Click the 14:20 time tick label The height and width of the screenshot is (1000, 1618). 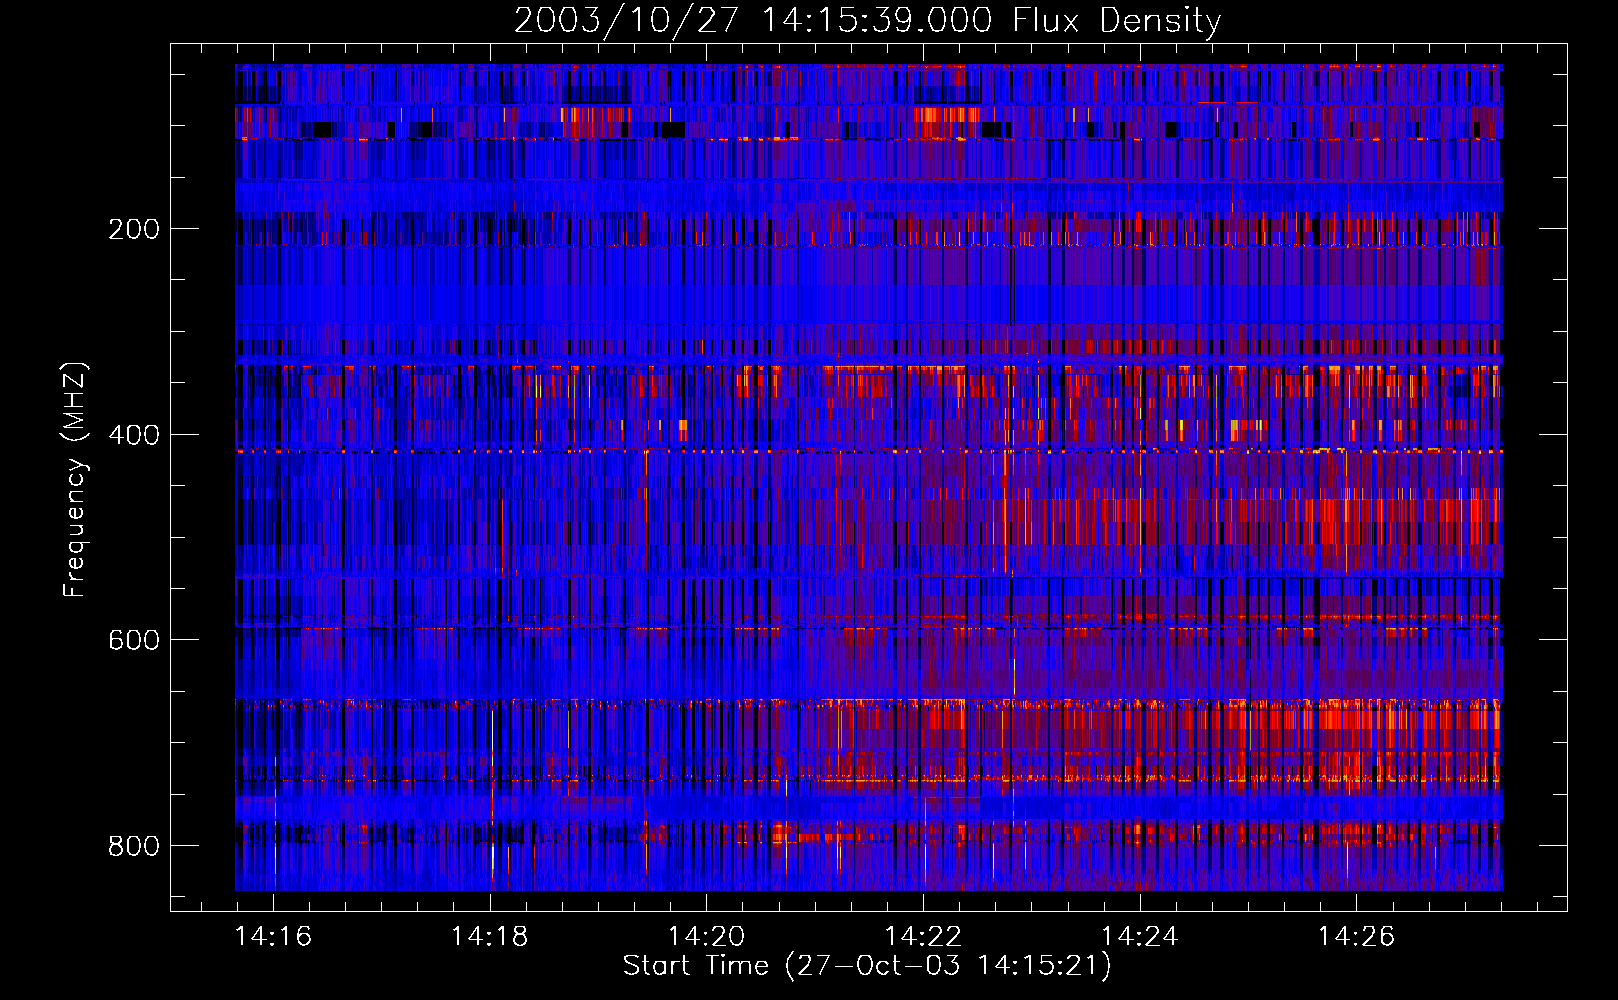point(706,936)
